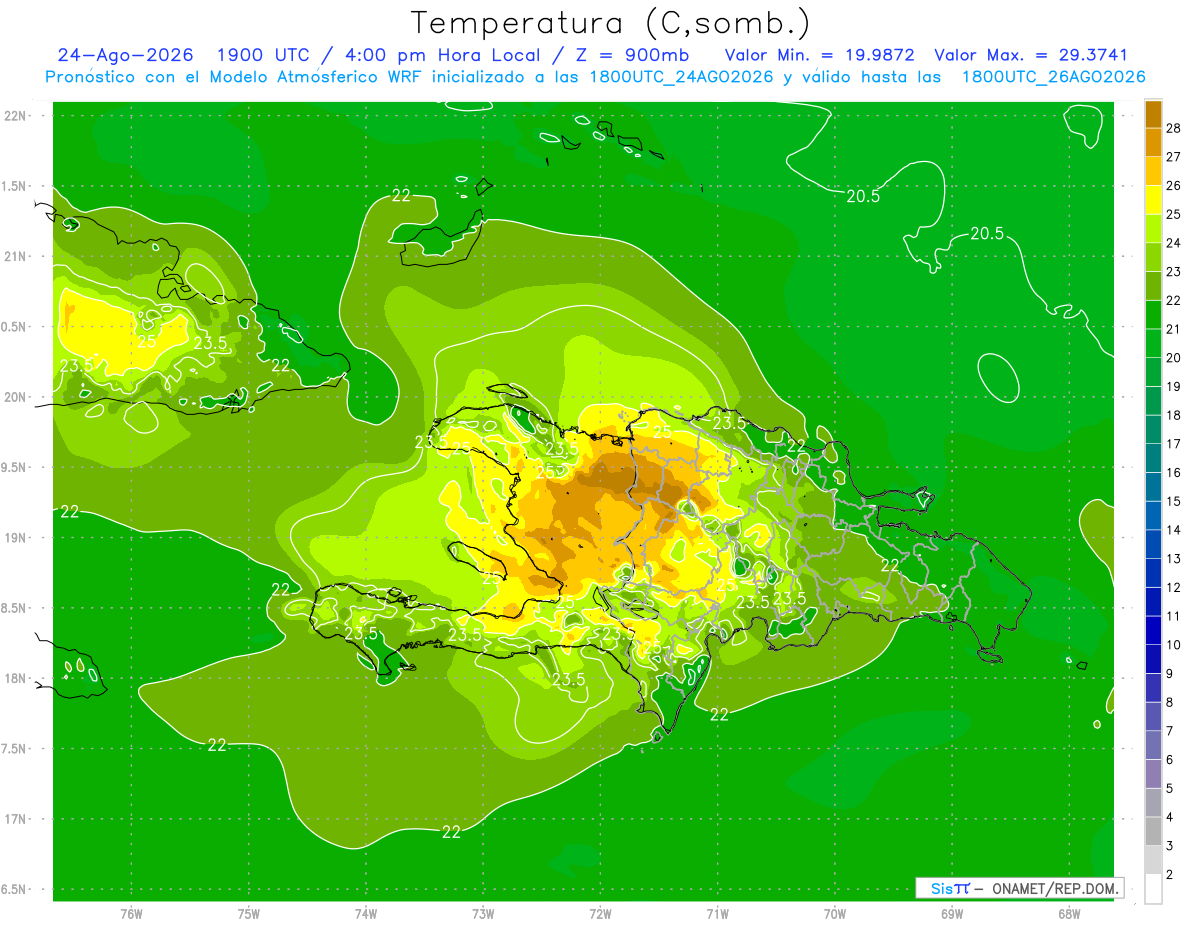Click the '7.5N' latitude axis label
Viewport: 1200px width, 927px height.
pos(15,750)
